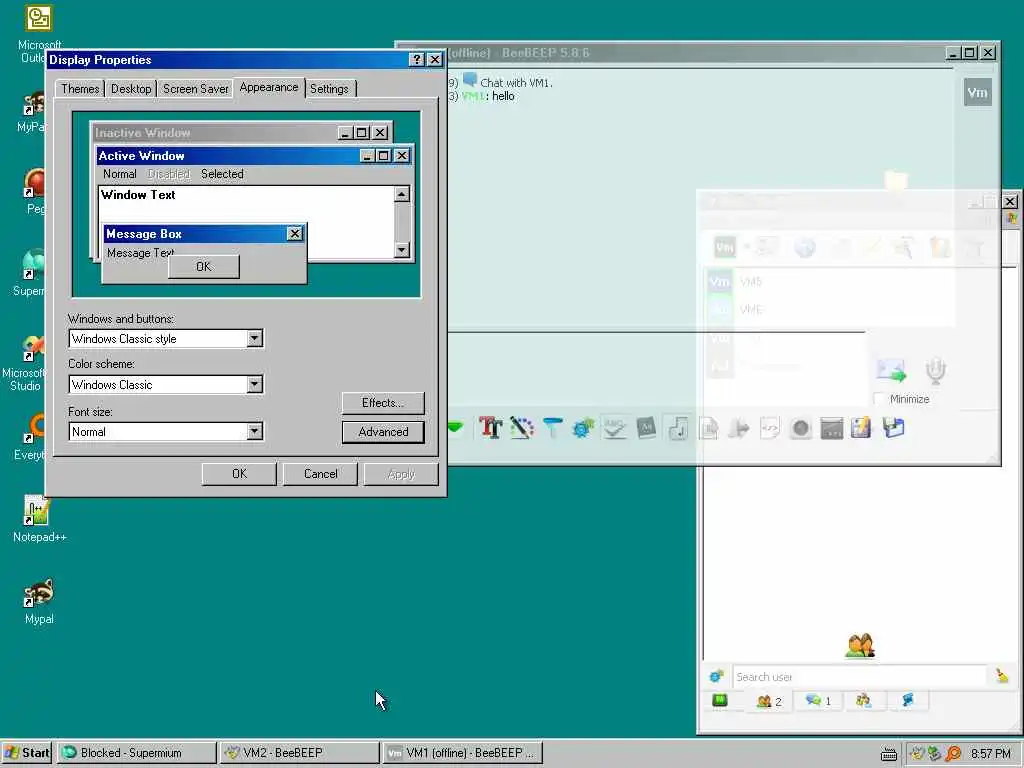The image size is (1024, 768).
Task: Click the font (Tr) icon in BeeBEEP chat toolbar
Action: (490, 428)
